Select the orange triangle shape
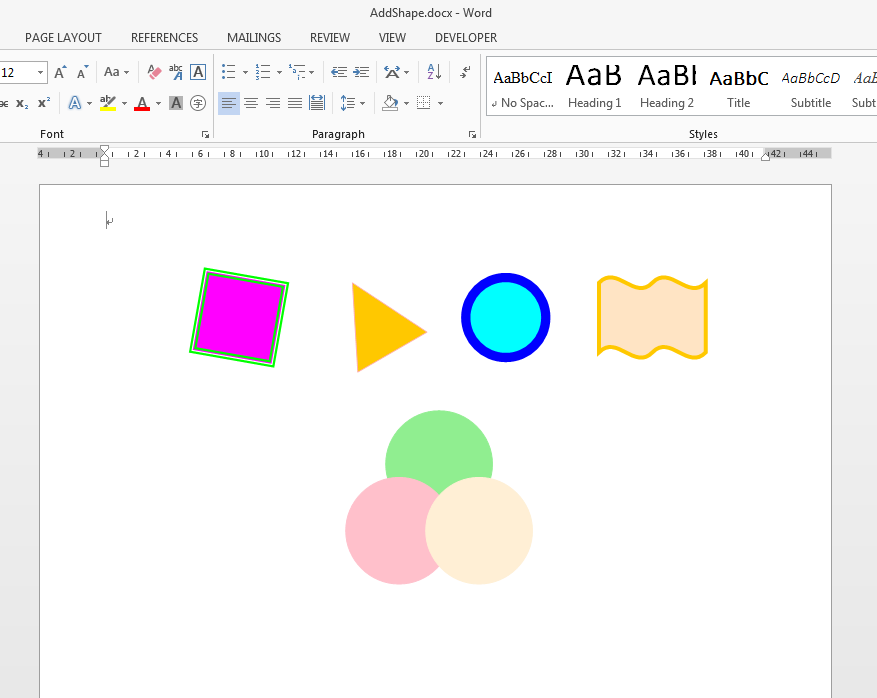The width and height of the screenshot is (877, 698). click(x=383, y=329)
